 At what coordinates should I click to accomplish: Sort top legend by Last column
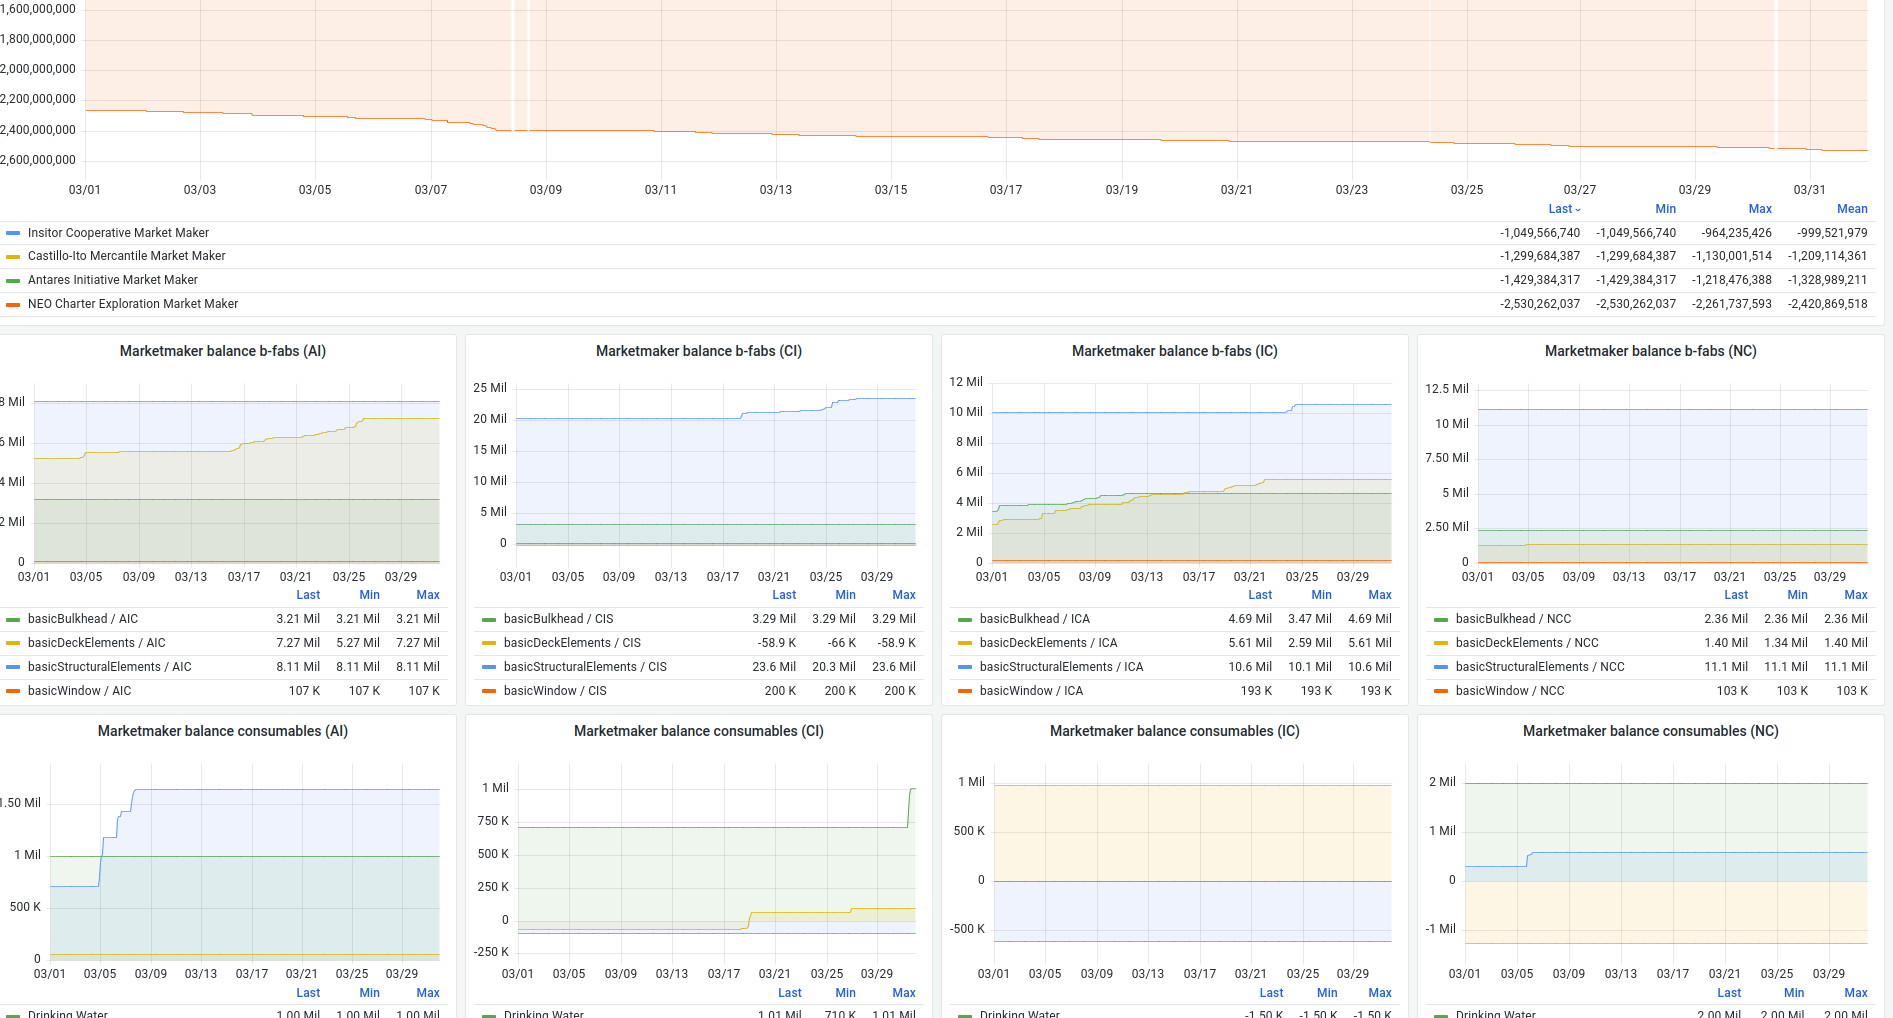[1564, 209]
